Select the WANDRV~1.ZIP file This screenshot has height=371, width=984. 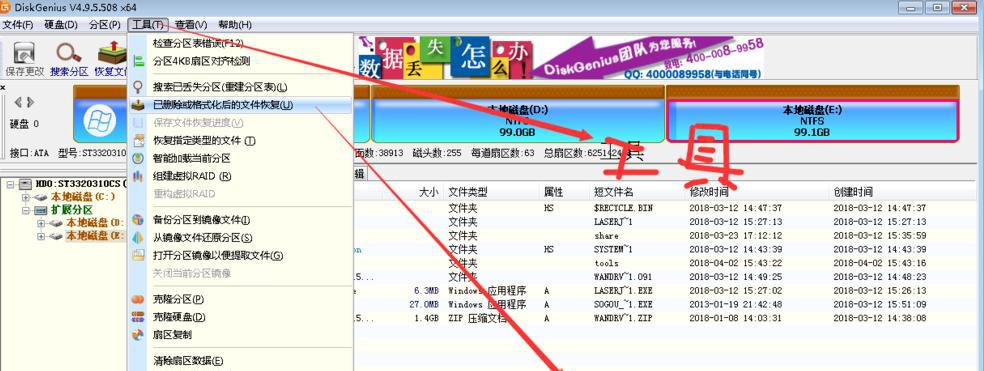click(x=623, y=318)
